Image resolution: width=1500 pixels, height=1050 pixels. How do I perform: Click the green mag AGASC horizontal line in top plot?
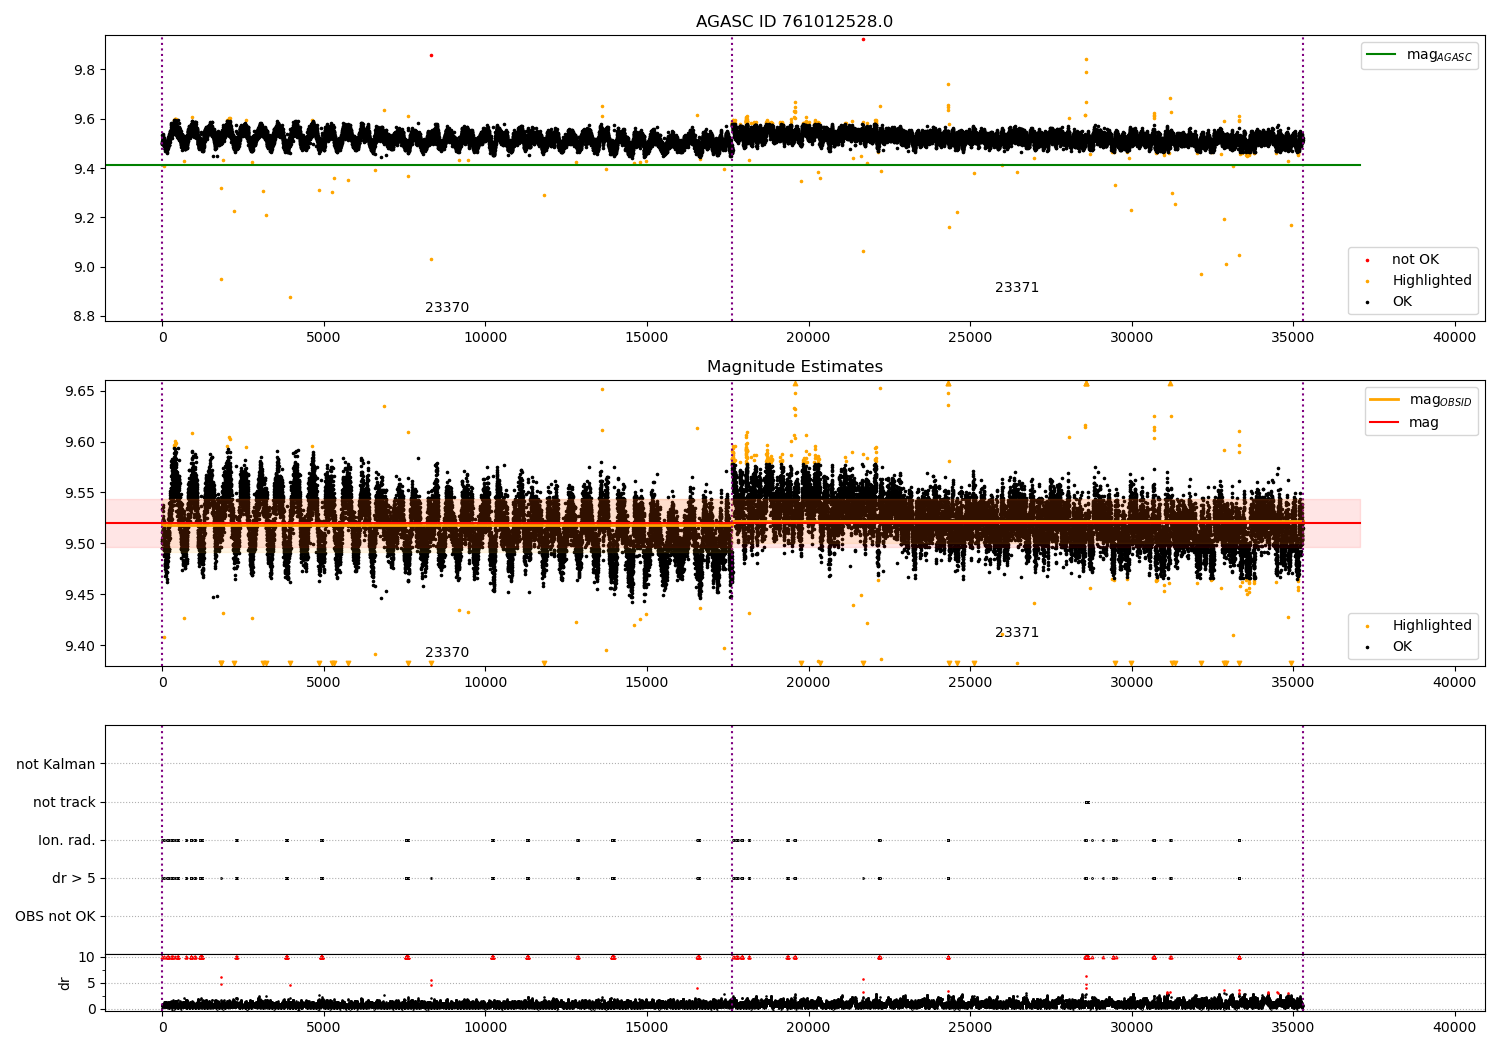[733, 165]
